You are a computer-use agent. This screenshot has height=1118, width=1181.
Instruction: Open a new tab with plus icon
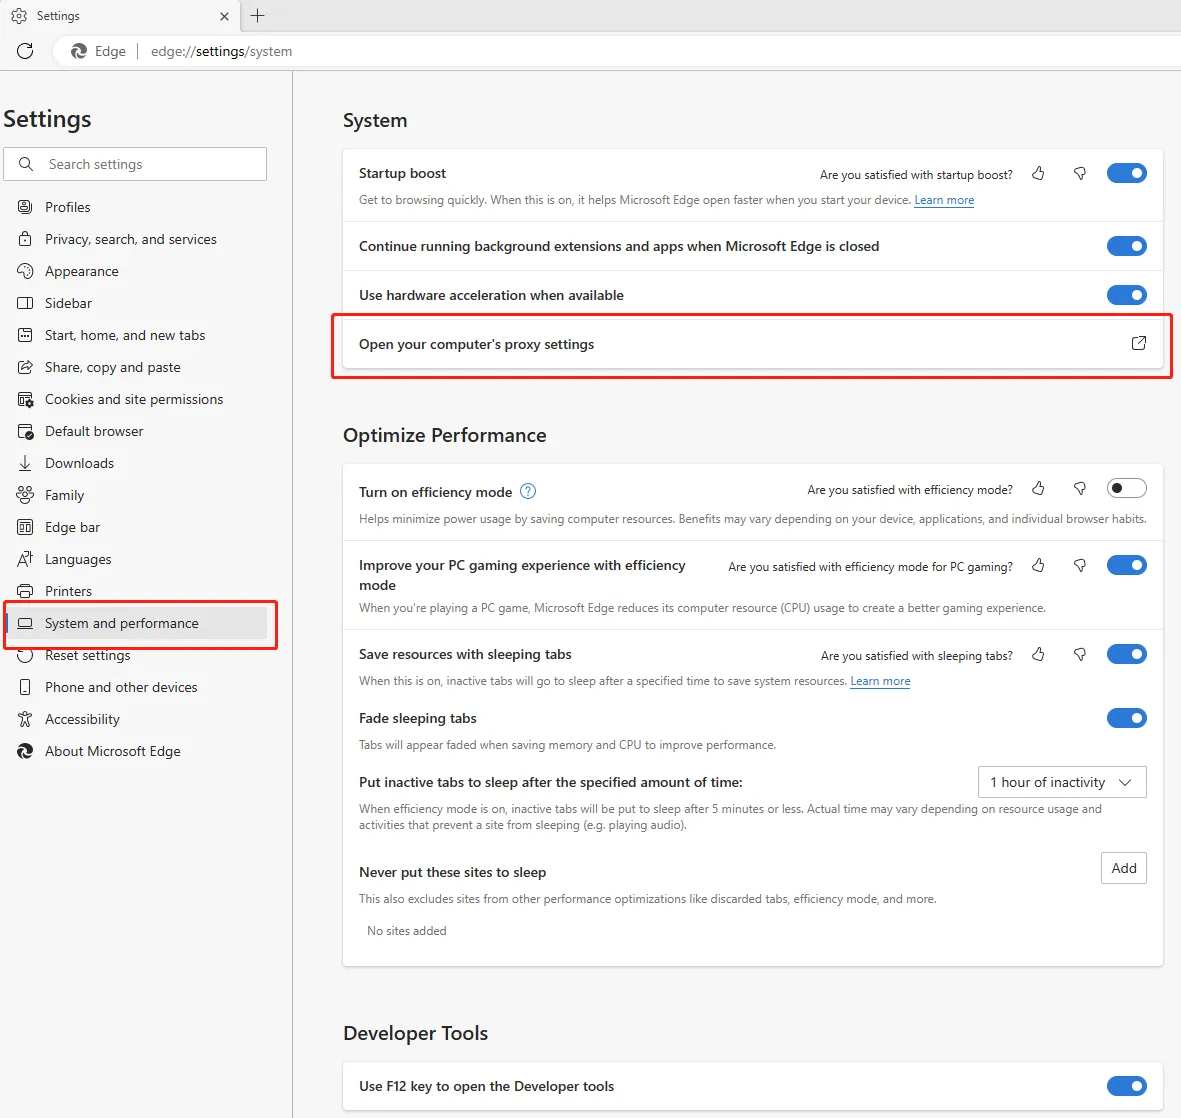(258, 16)
